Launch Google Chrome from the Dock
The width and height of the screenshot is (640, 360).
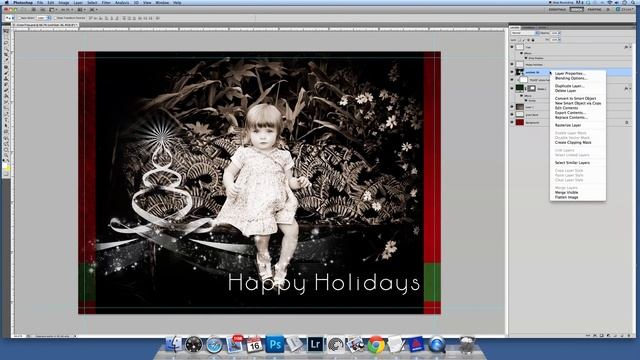(376, 344)
